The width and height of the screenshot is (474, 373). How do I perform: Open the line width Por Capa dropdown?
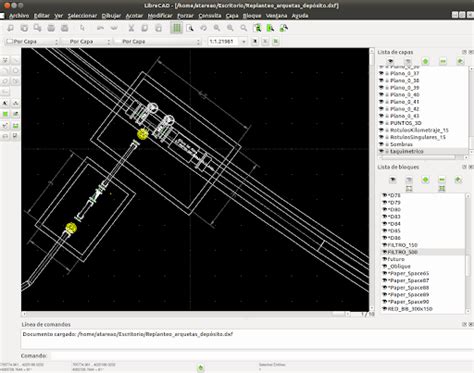coord(88,42)
